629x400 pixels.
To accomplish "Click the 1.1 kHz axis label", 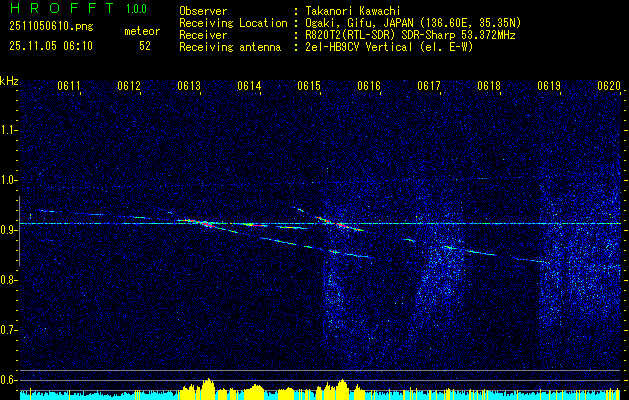I will (x=7, y=130).
